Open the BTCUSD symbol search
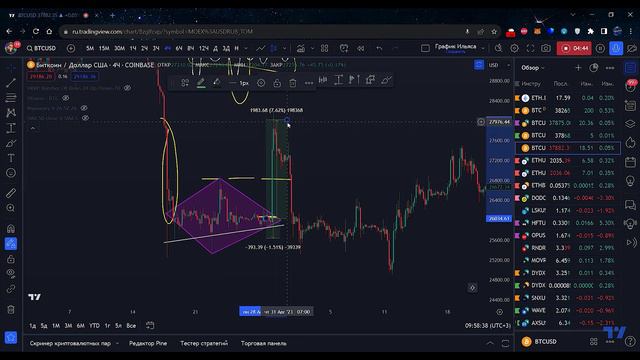Image resolution: width=640 pixels, height=360 pixels. click(x=41, y=48)
